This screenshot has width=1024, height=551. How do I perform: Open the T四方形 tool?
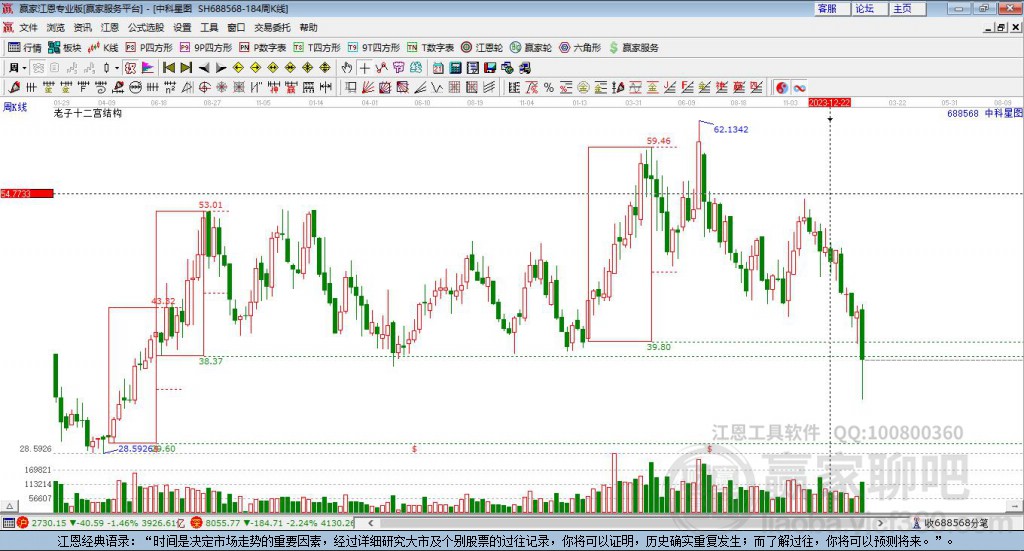pyautogui.click(x=317, y=48)
